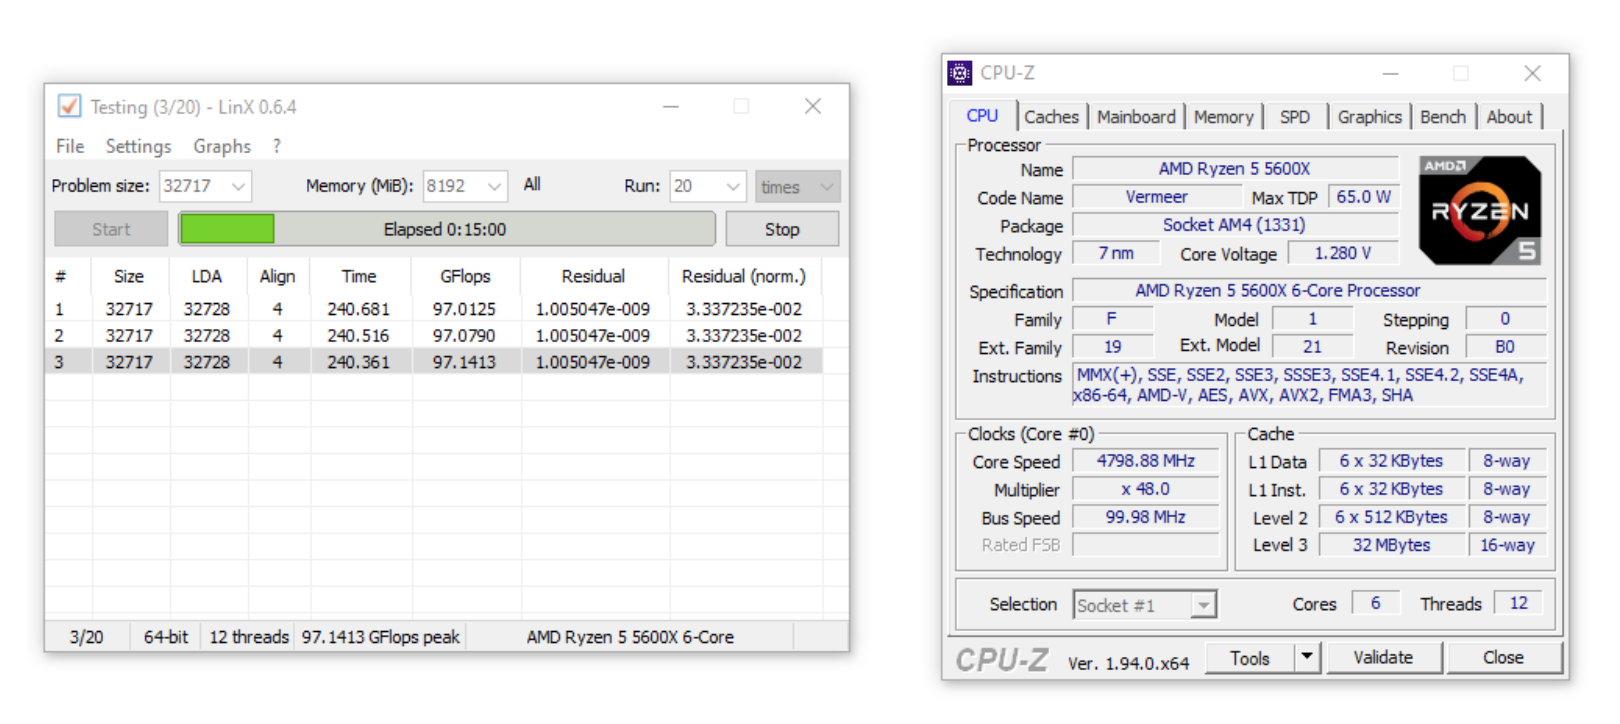The image size is (1620, 724).
Task: Switch to the Memory tab in CPU-Z
Action: pos(1223,117)
